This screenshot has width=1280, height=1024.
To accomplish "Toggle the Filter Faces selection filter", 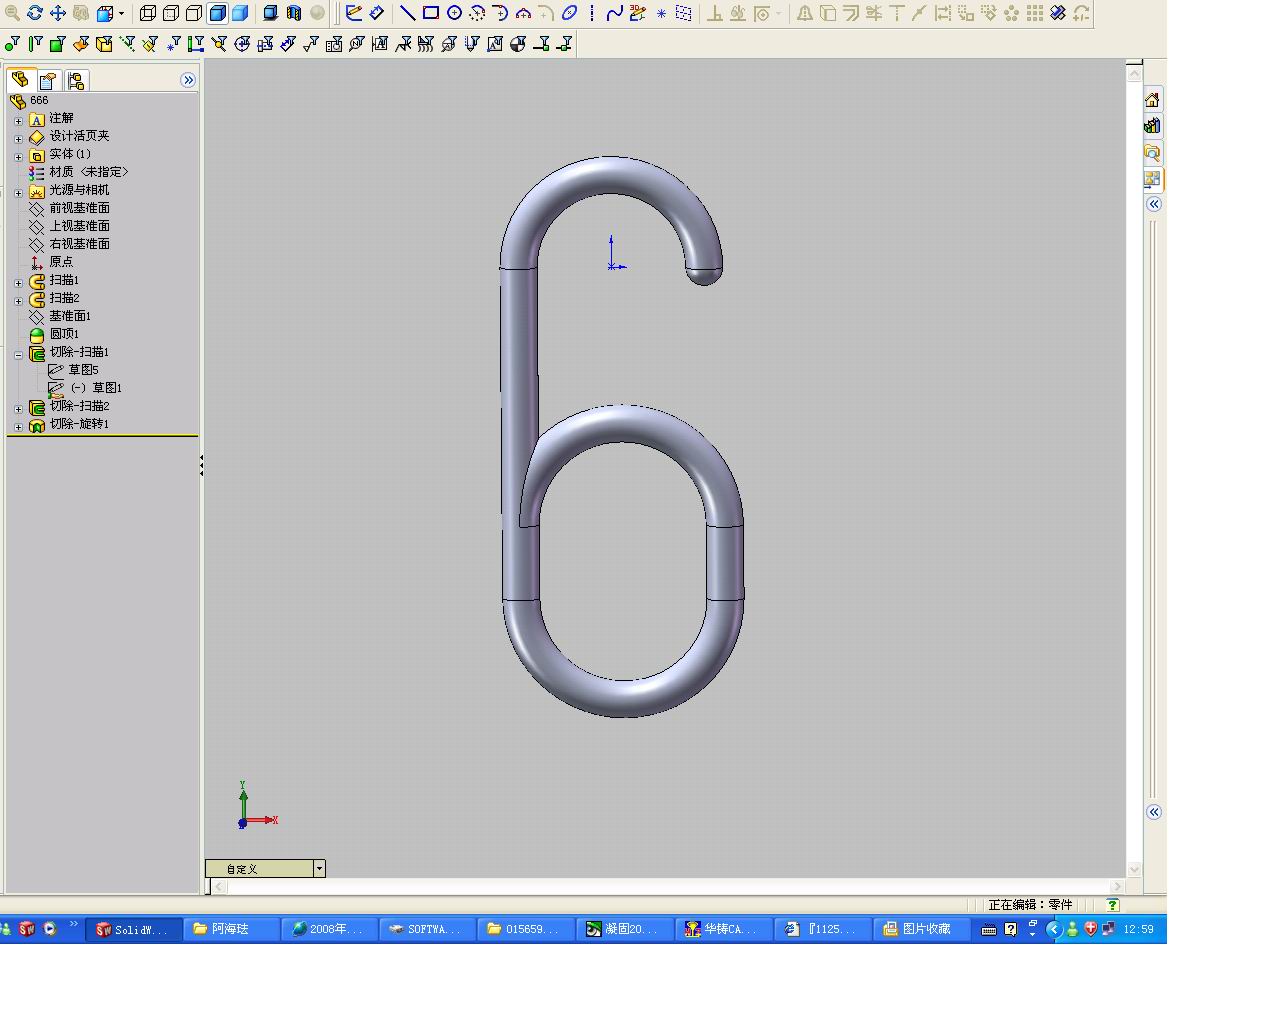I will point(58,44).
